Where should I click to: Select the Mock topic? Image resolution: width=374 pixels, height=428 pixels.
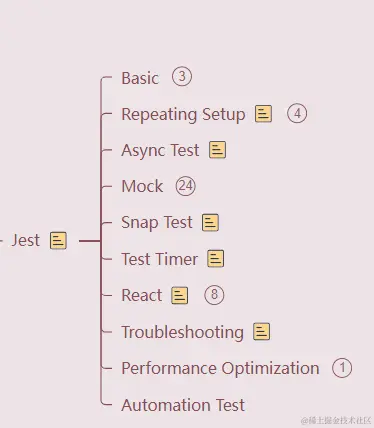pyautogui.click(x=142, y=186)
